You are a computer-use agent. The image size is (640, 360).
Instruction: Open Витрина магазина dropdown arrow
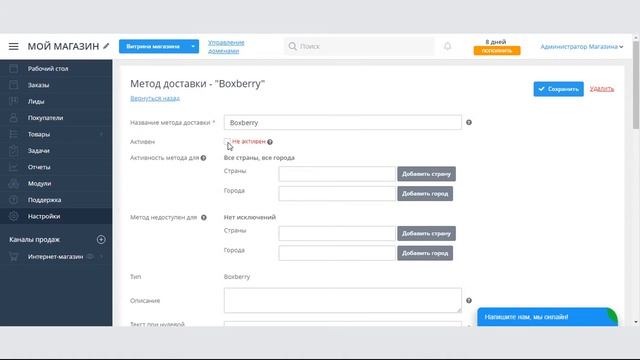tap(193, 47)
